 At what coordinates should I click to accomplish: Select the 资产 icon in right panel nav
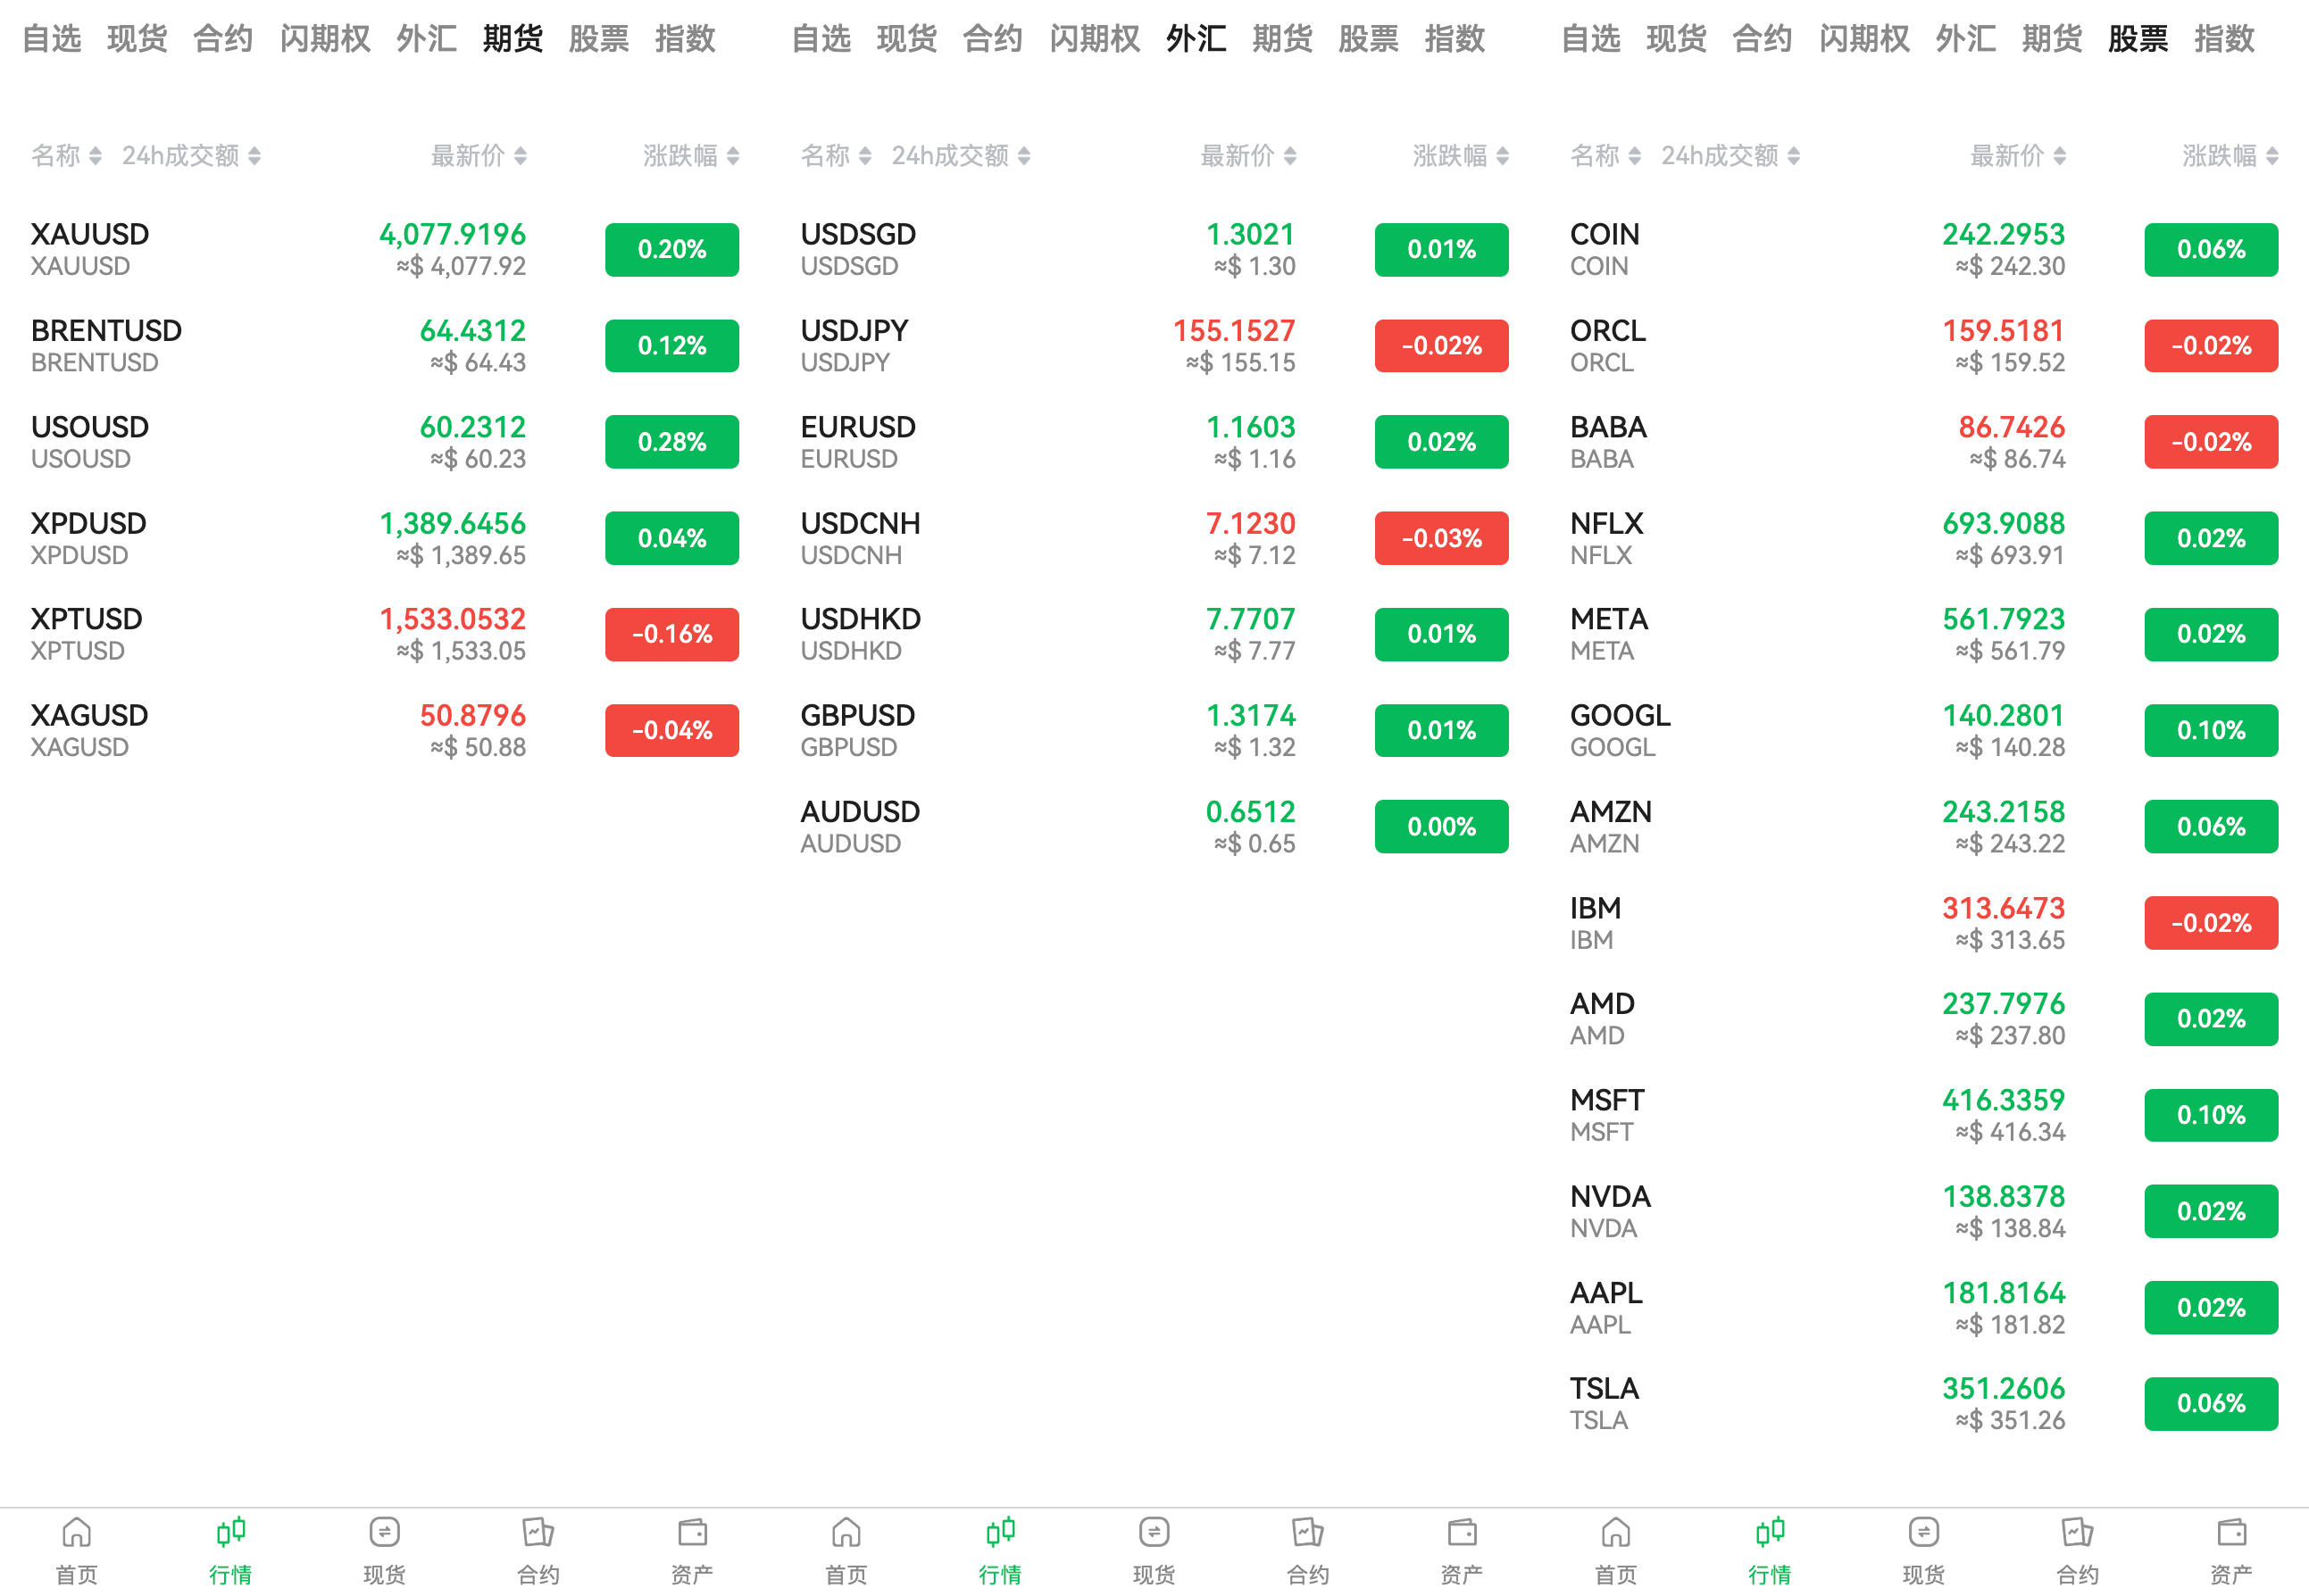point(2232,1545)
